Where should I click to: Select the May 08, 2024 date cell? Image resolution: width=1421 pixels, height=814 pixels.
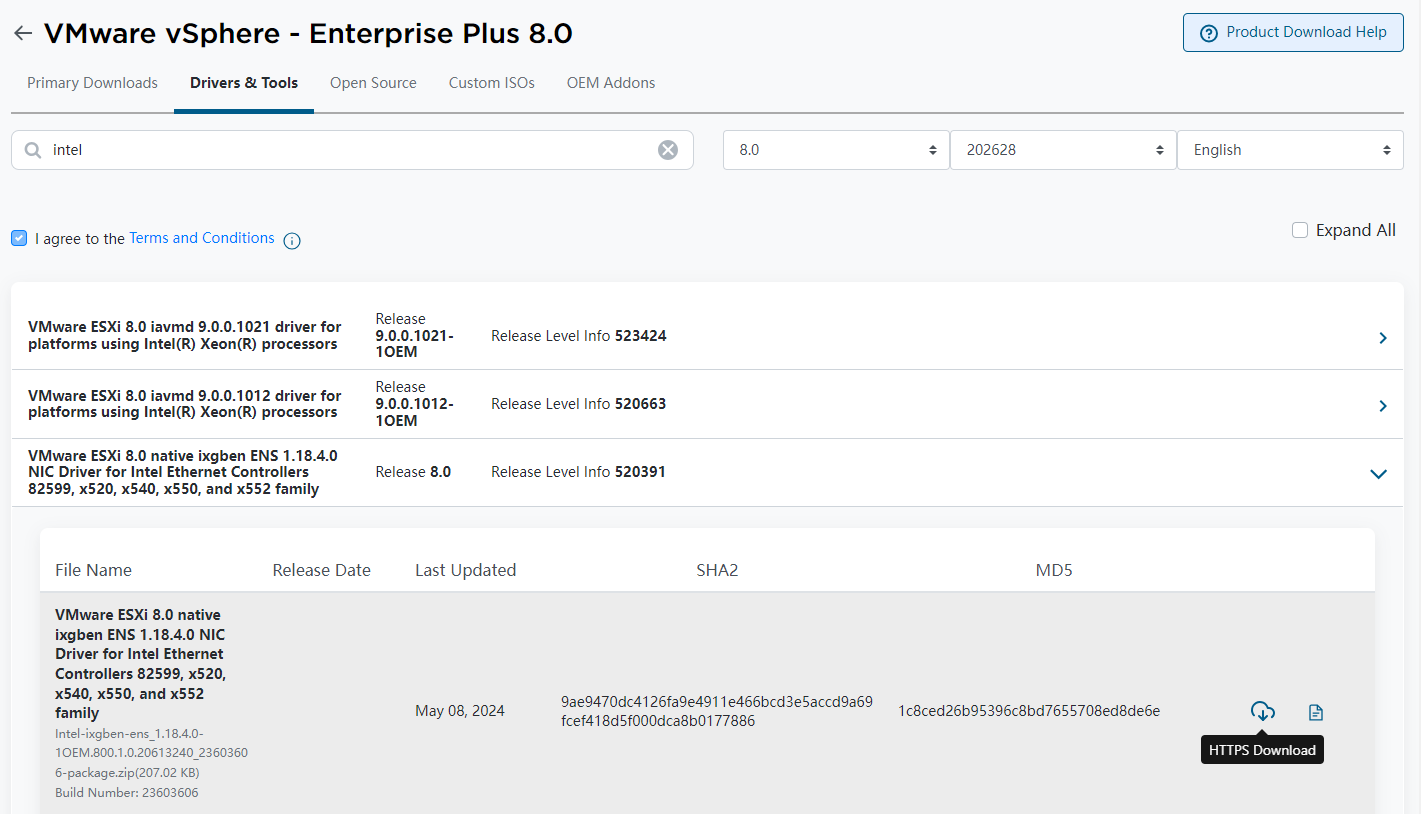(460, 711)
